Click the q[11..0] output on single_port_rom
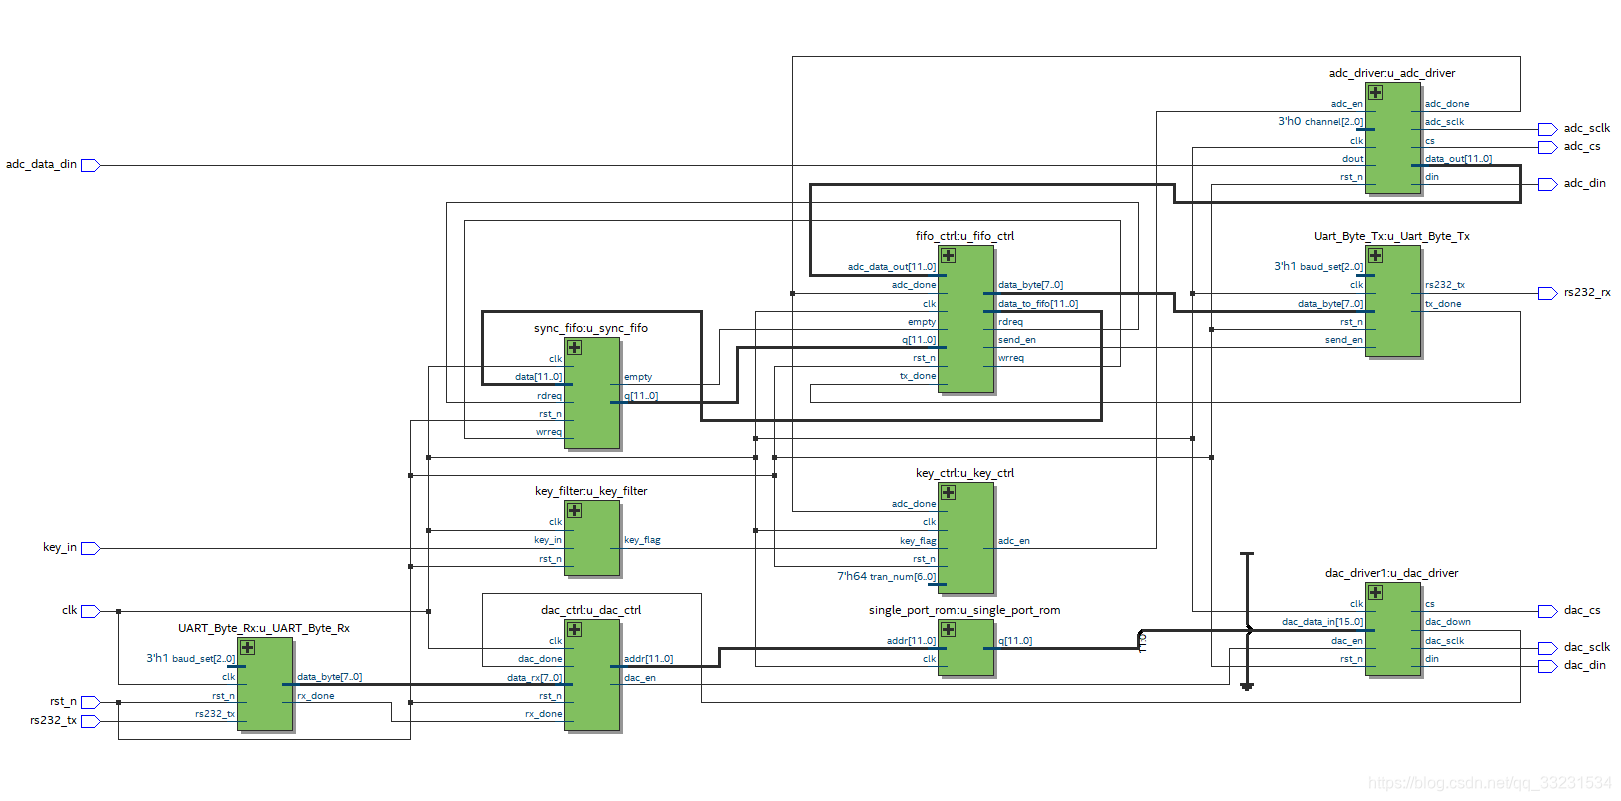The width and height of the screenshot is (1621, 801). (x=1015, y=641)
